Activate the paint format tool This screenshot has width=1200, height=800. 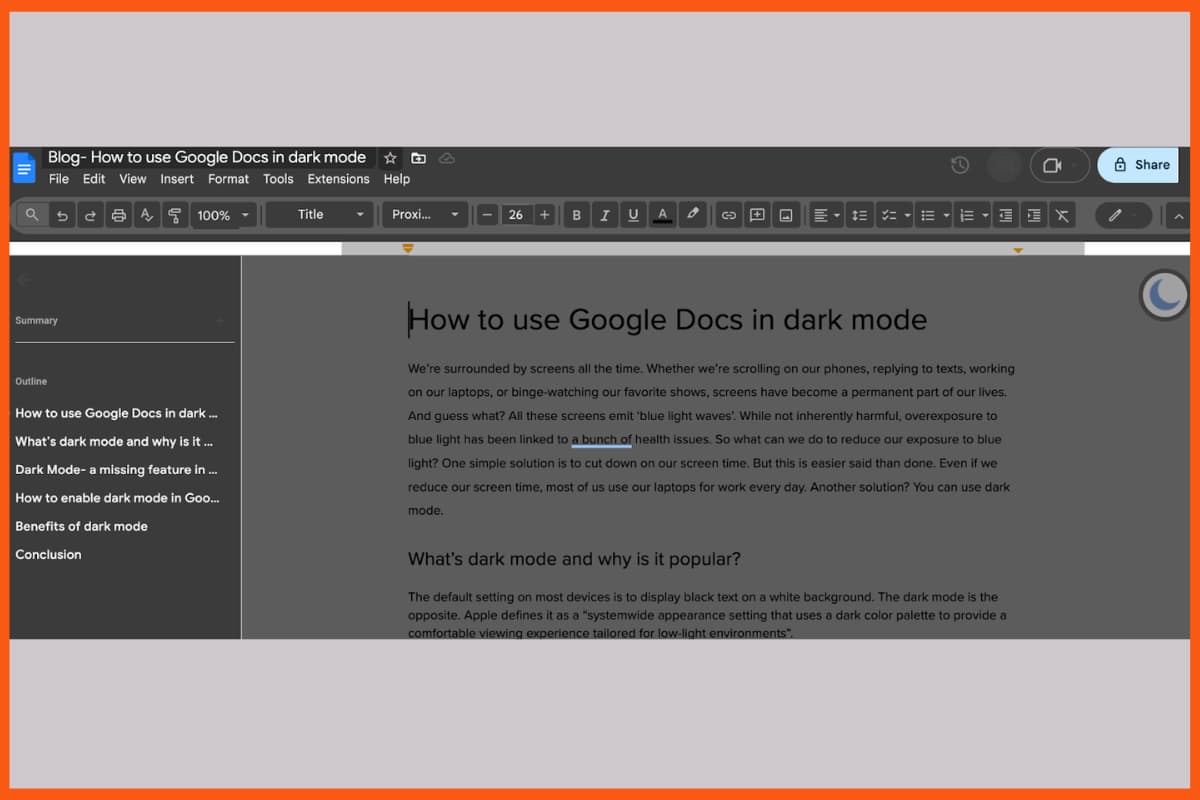(175, 215)
